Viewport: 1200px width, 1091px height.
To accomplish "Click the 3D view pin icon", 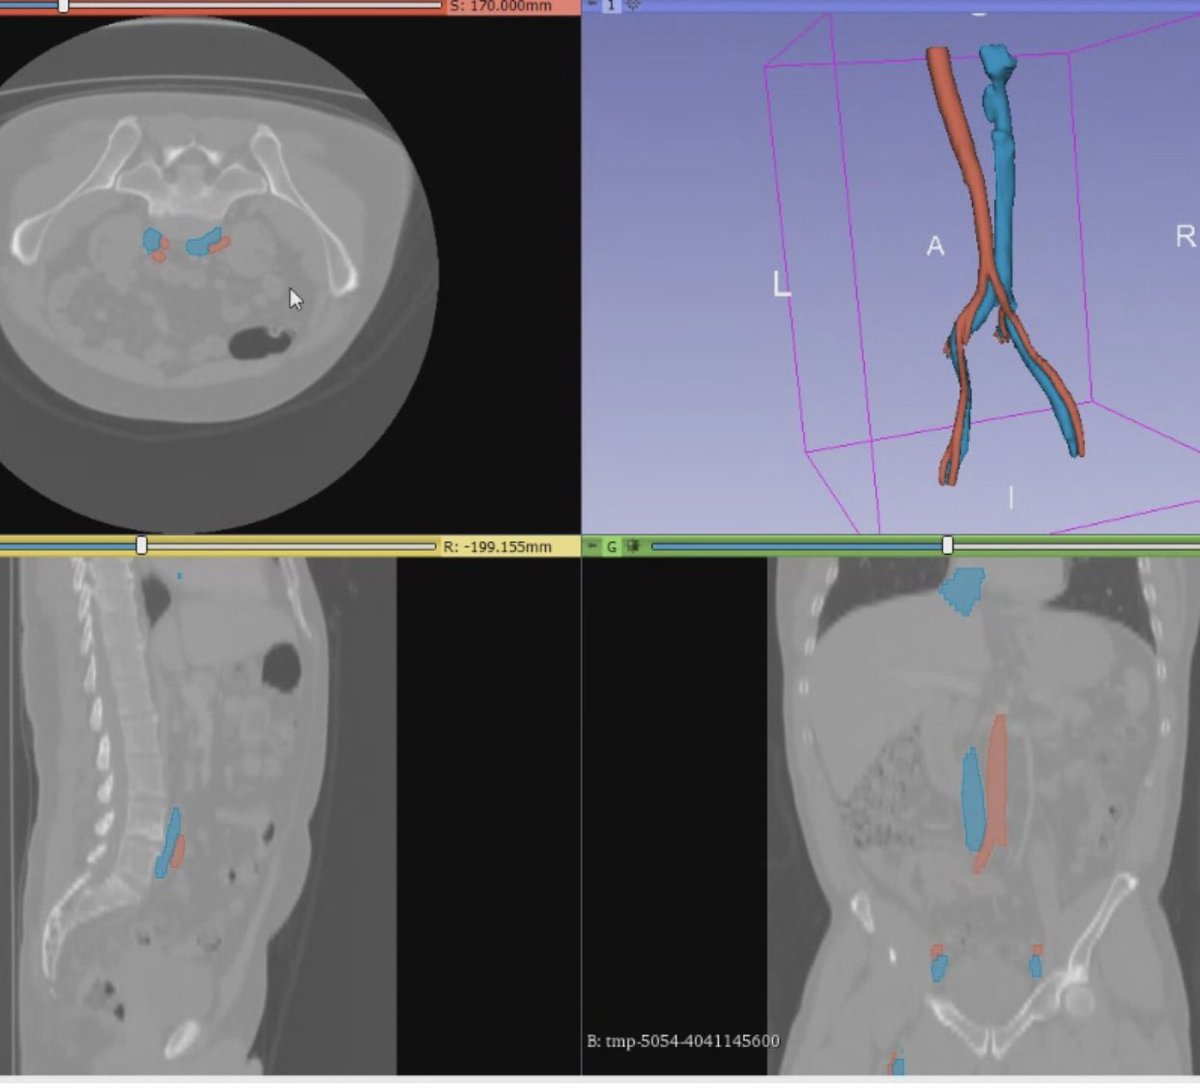I will (x=591, y=3).
